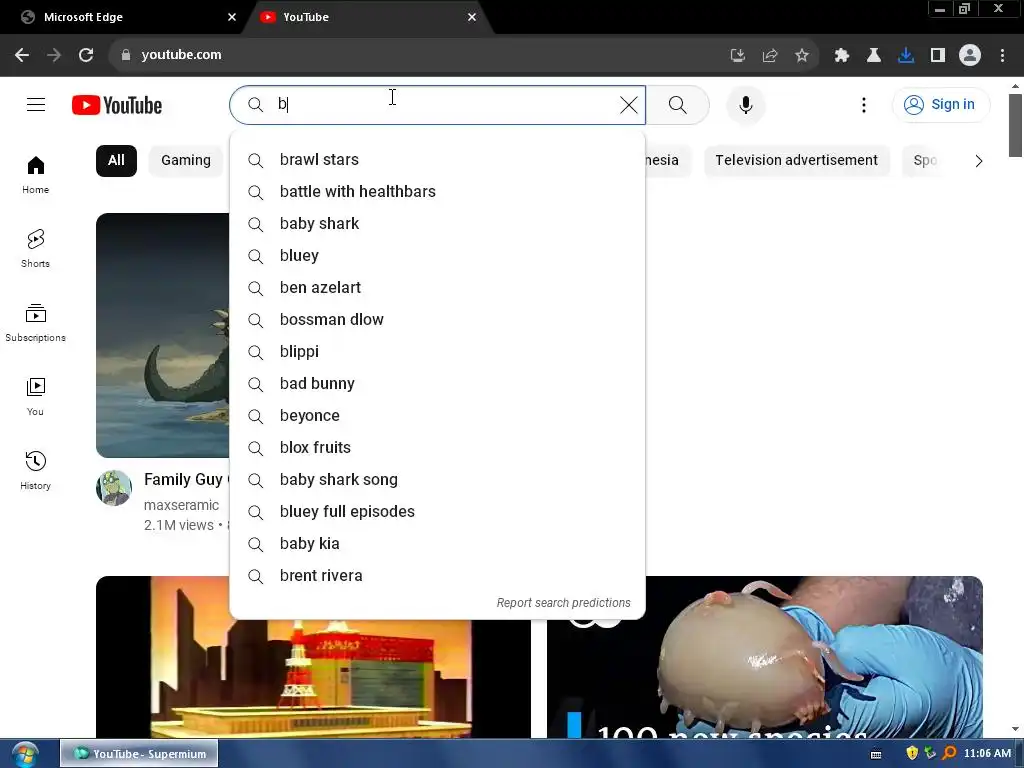Open the YouTube hamburger guide menu
The height and width of the screenshot is (768, 1024).
(x=36, y=104)
